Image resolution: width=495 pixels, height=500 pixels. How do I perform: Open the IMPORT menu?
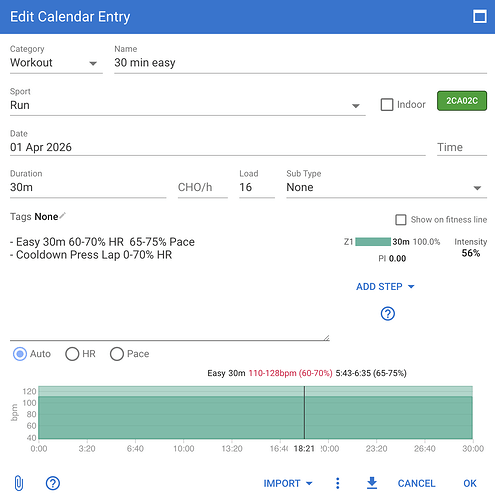pos(288,483)
